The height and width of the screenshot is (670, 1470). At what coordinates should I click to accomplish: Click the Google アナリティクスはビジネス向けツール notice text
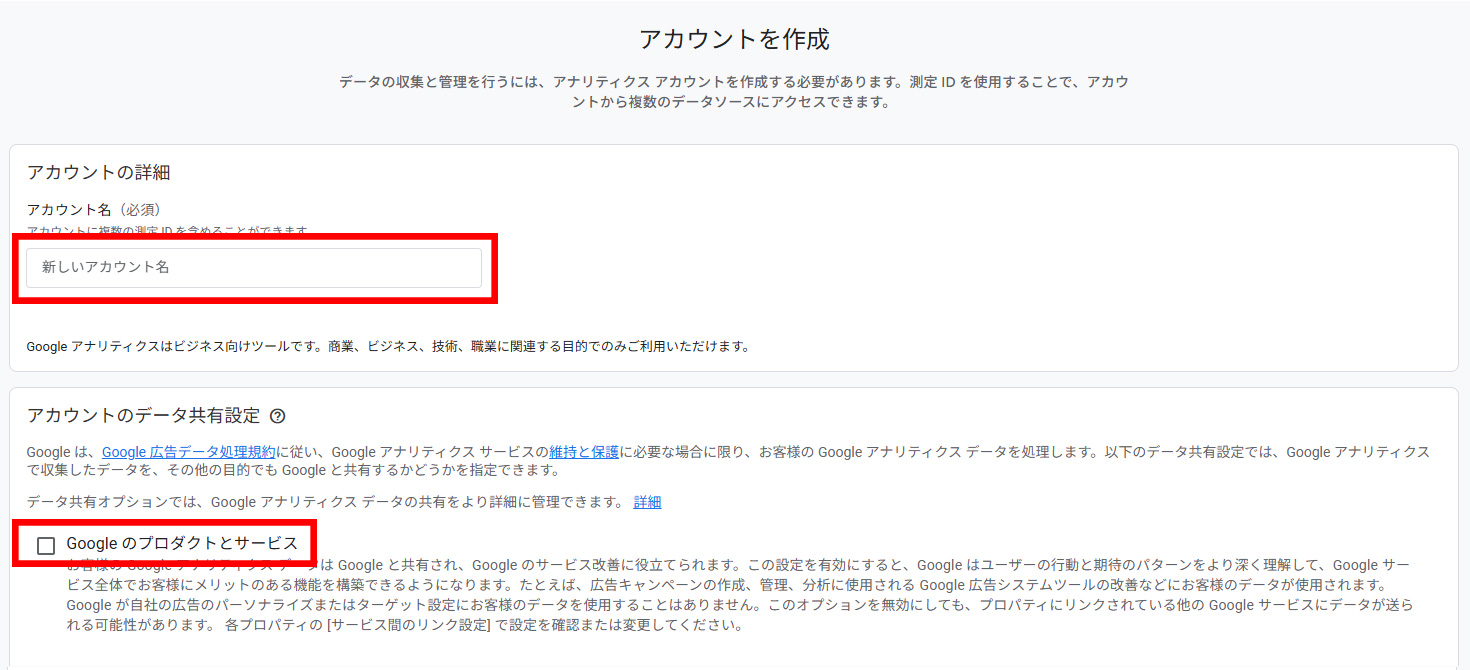point(387,347)
